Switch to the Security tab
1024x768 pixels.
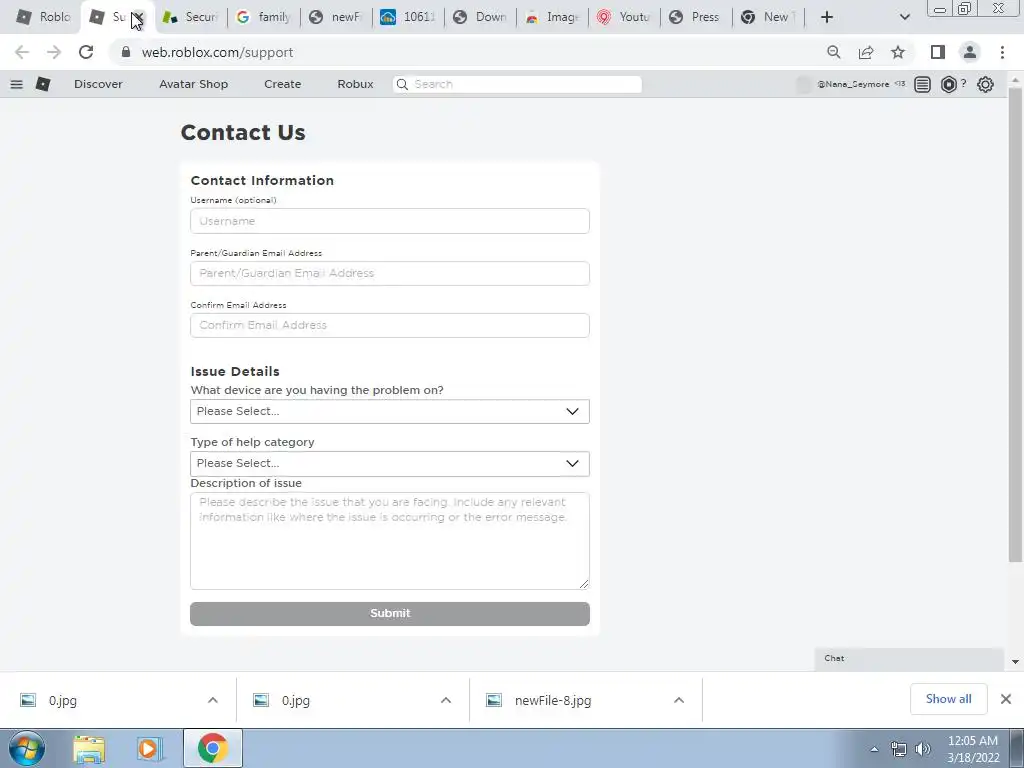190,17
